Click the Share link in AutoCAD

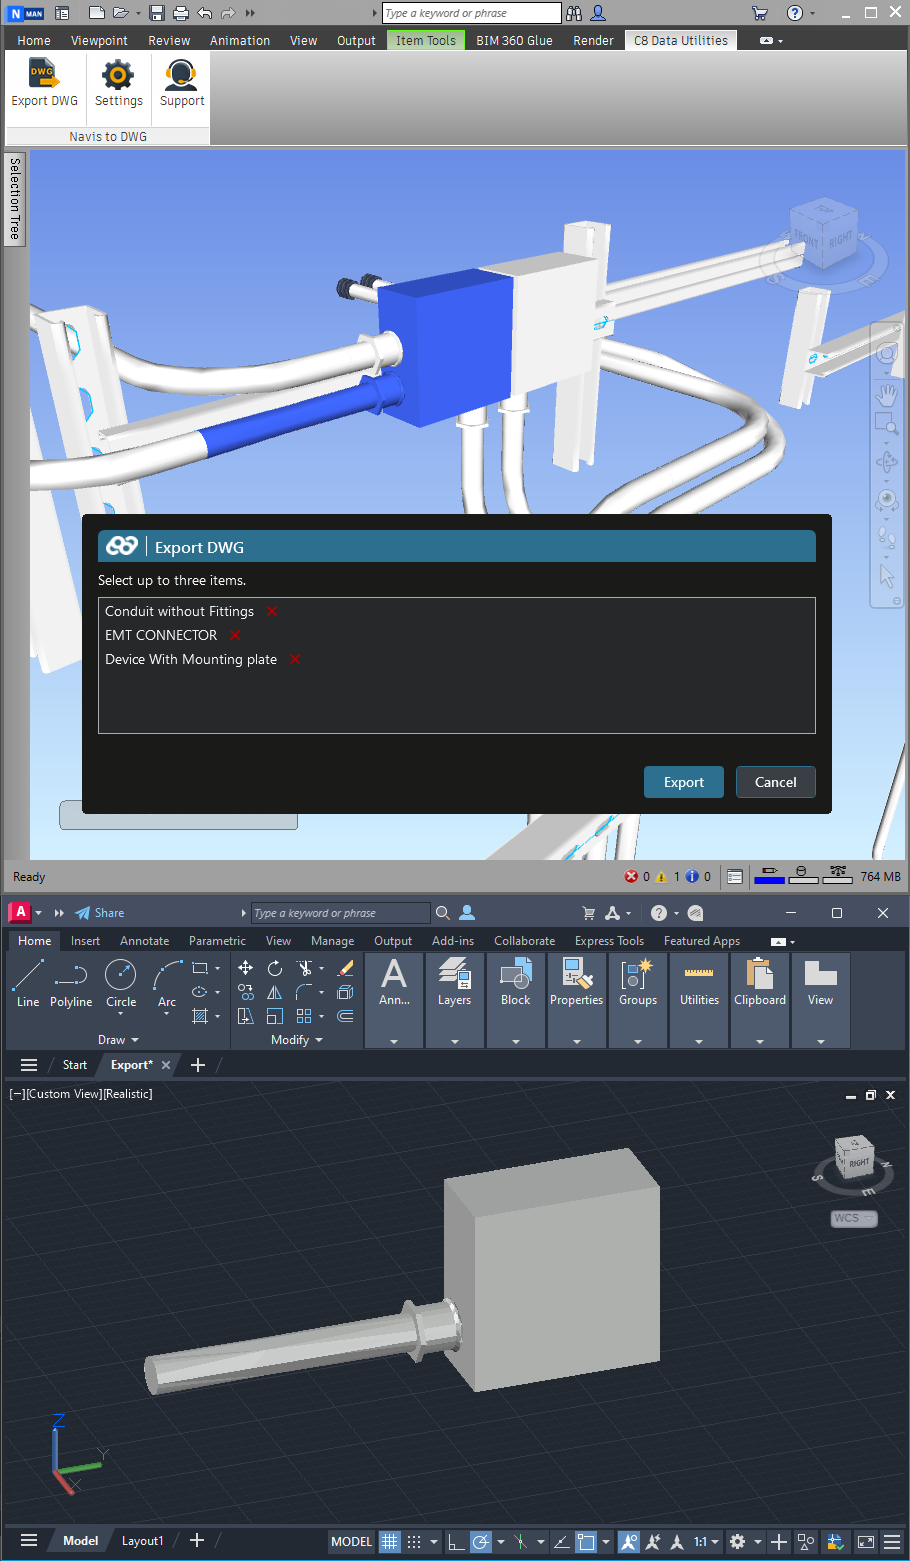click(100, 913)
